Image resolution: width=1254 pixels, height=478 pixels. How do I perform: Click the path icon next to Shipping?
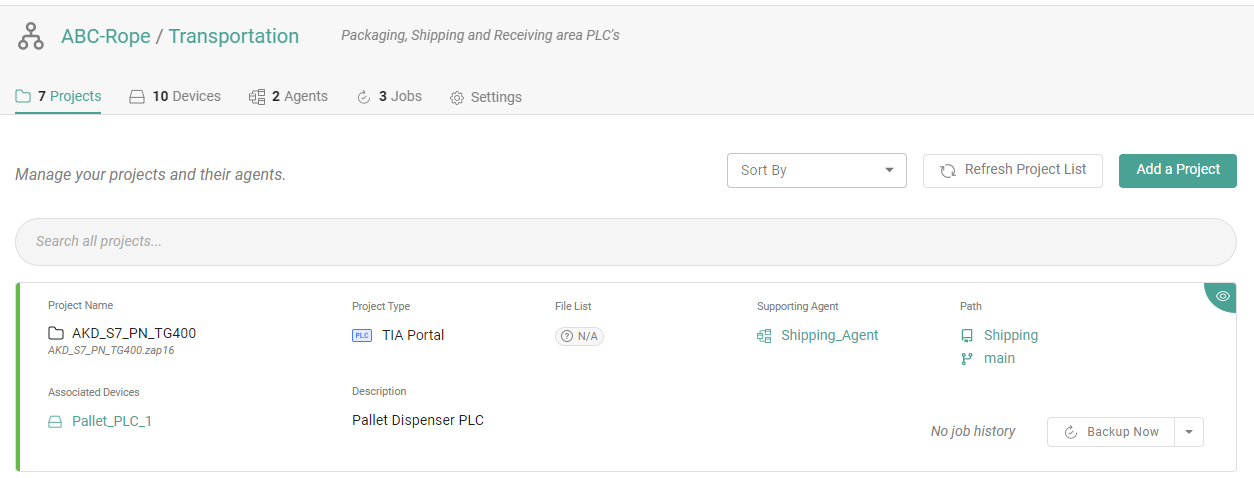[x=967, y=336]
